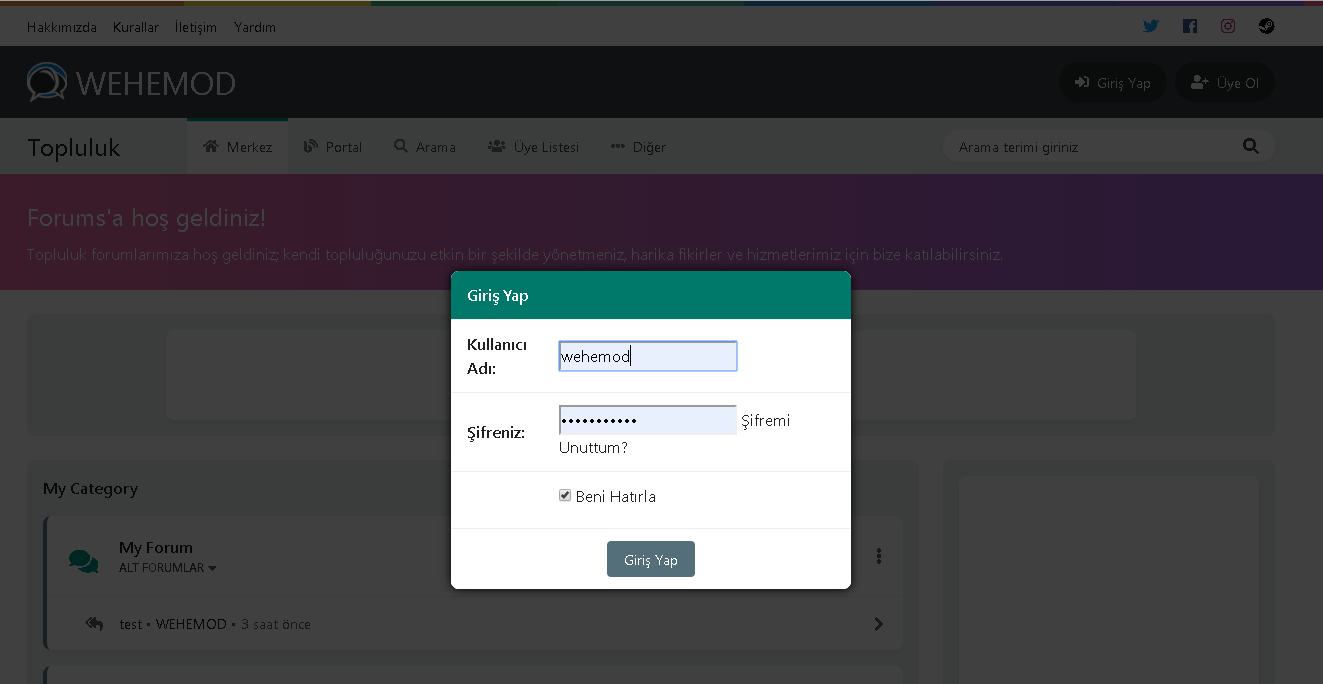Go to the last post chevron arrow
Screen dimensions: 1323x684
click(x=879, y=624)
